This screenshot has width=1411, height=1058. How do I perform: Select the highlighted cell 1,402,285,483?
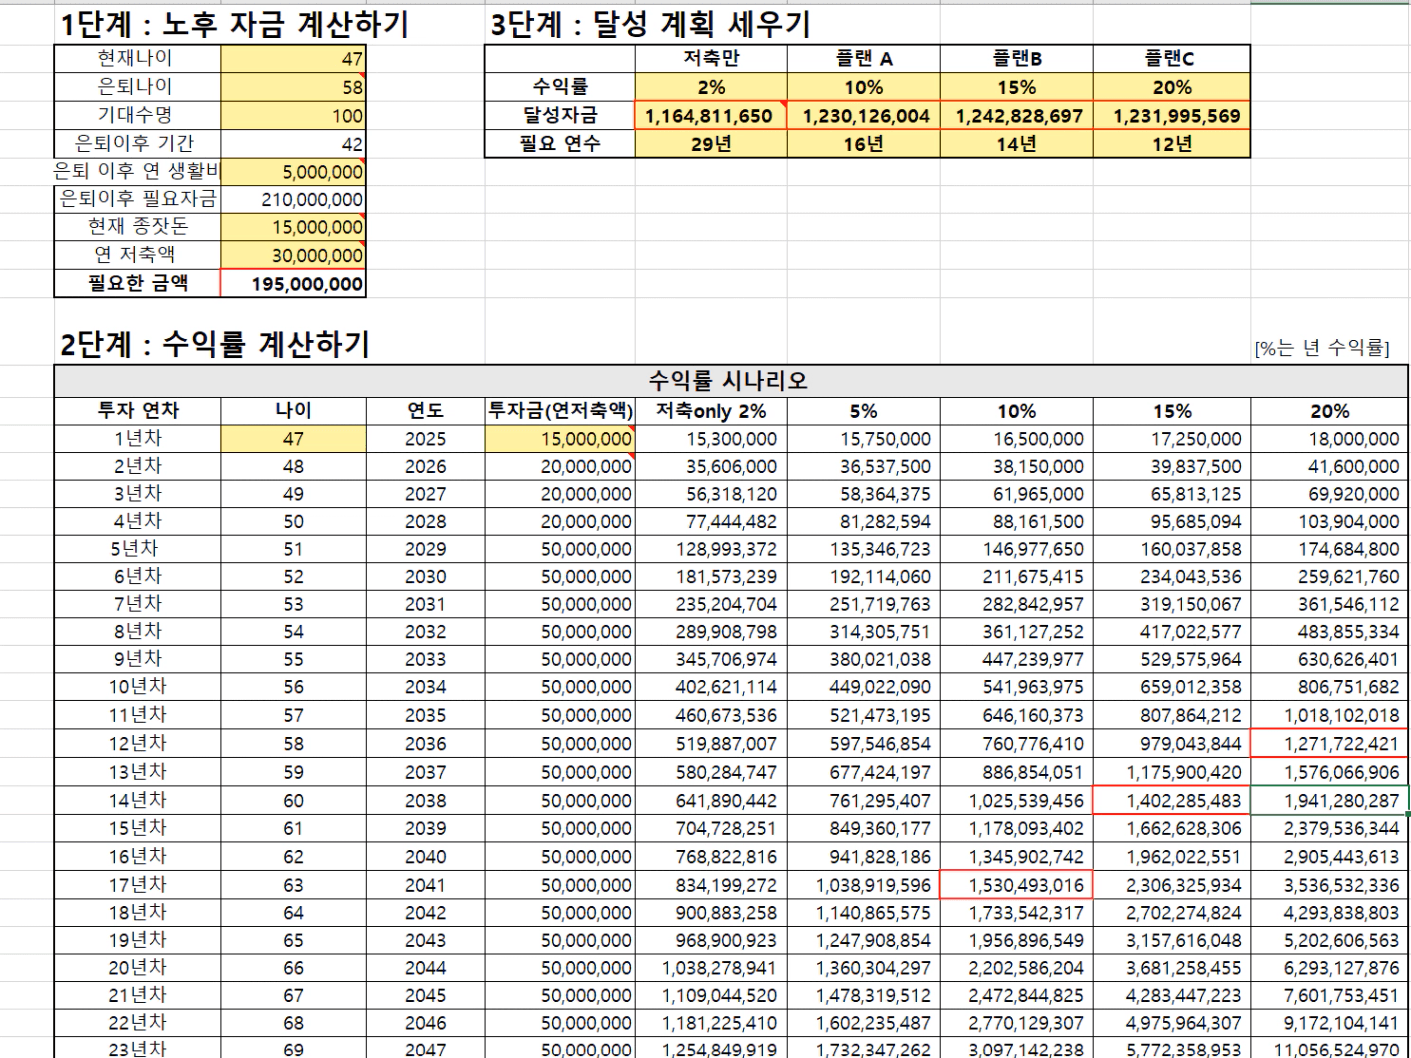[1172, 800]
